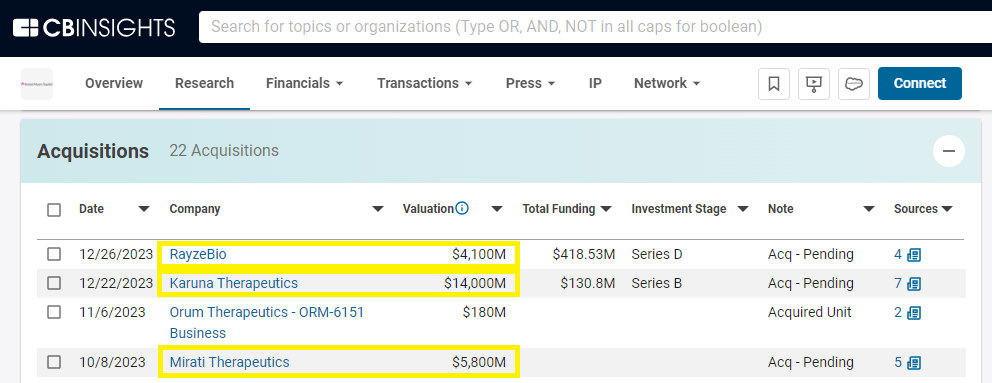Image resolution: width=992 pixels, height=383 pixels.
Task: Open the Karuna Therapeutics company link
Action: [x=233, y=283]
